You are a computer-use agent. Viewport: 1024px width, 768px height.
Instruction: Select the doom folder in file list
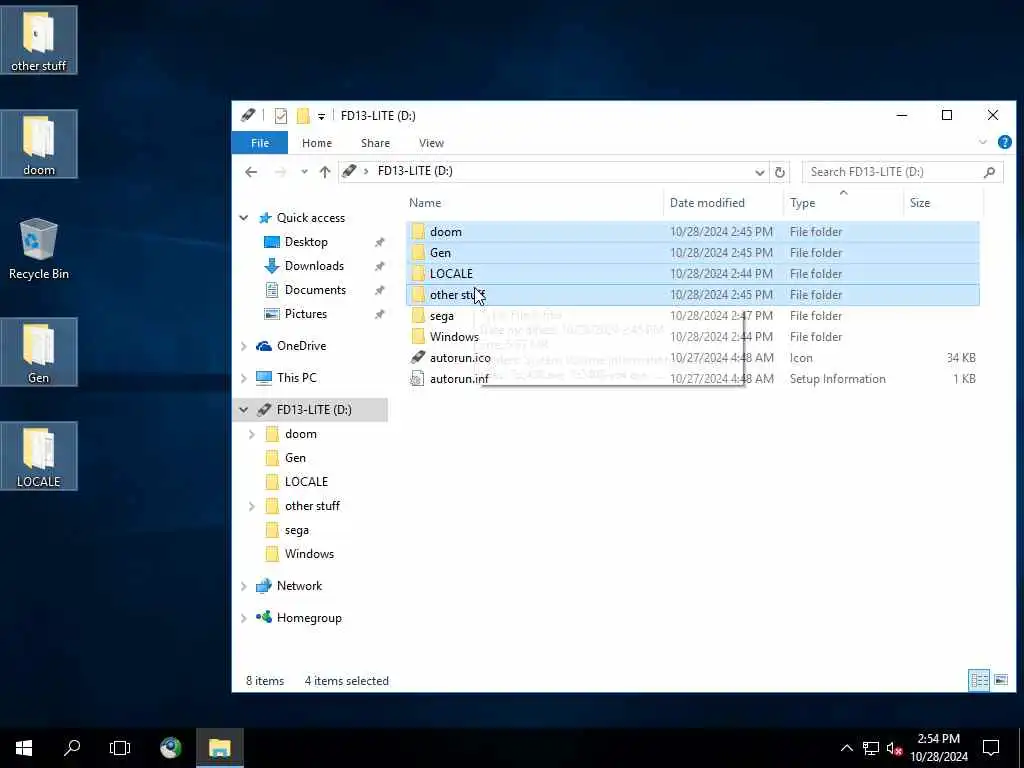point(692,232)
